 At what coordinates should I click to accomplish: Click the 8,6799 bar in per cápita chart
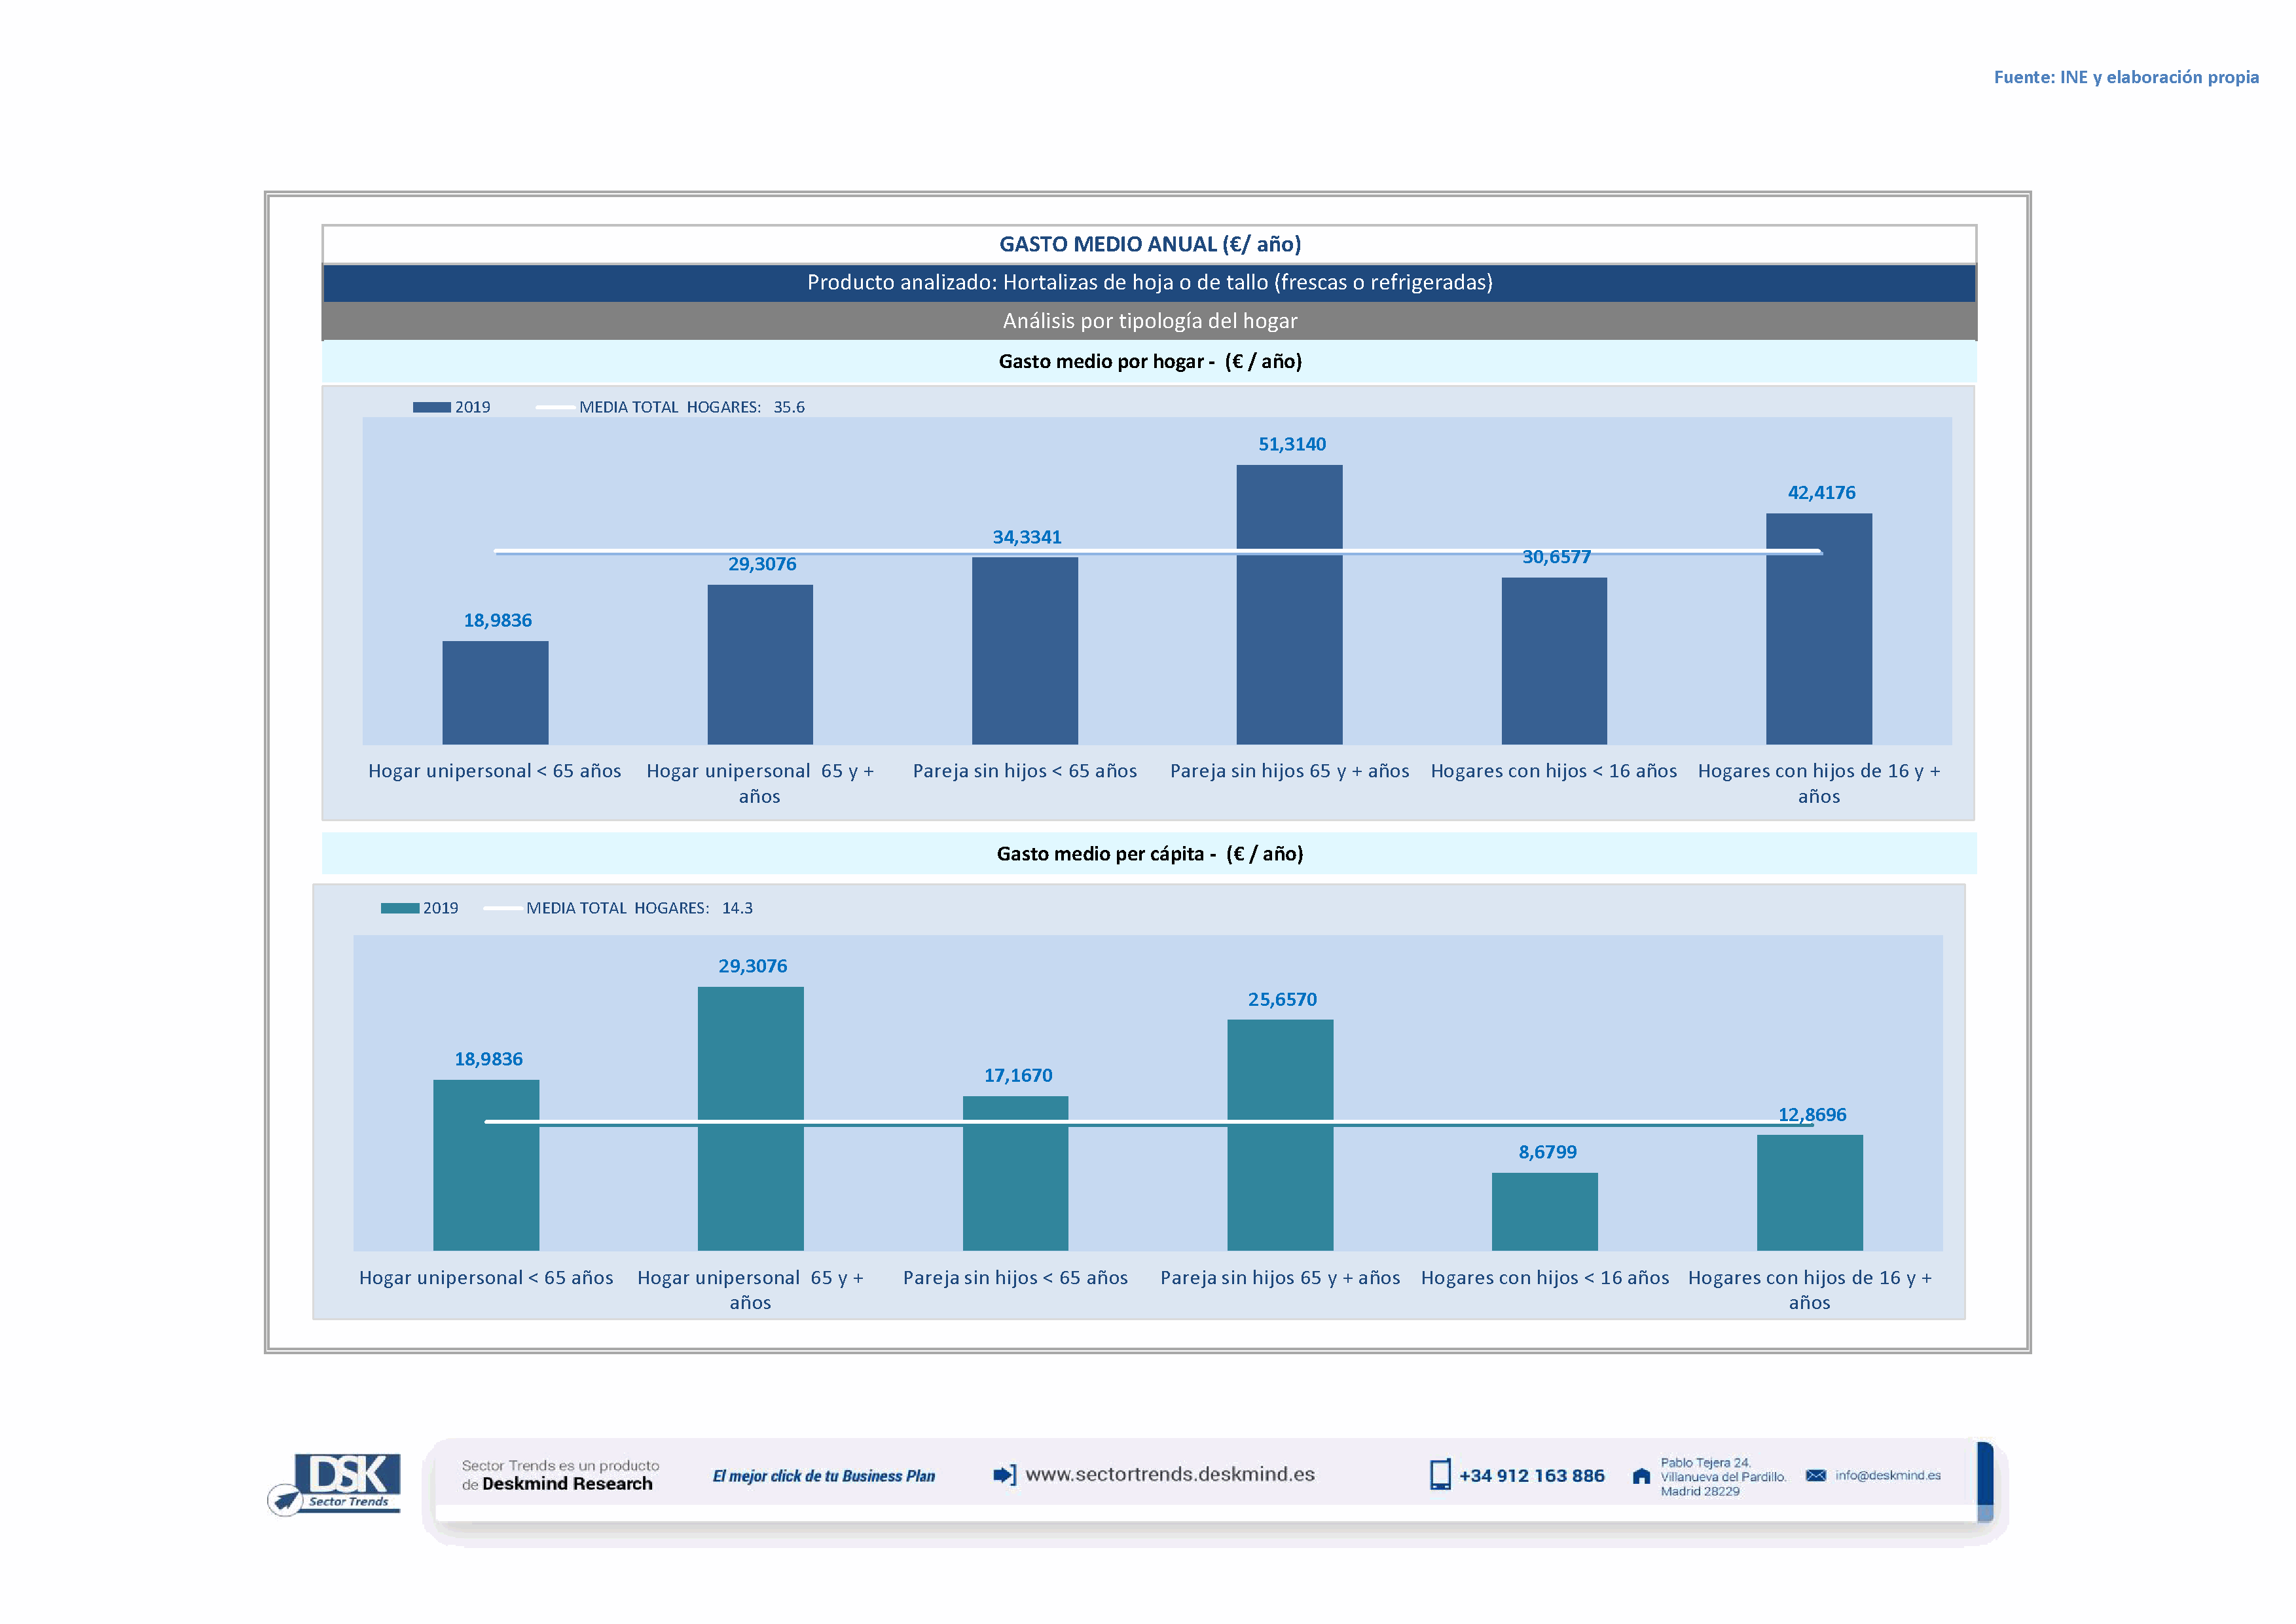coord(1544,1211)
